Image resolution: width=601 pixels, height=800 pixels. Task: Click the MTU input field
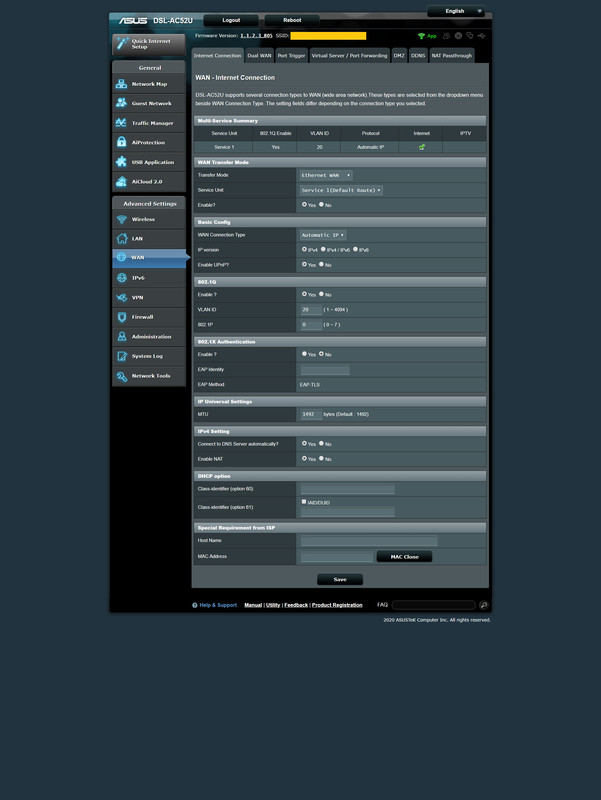point(311,414)
